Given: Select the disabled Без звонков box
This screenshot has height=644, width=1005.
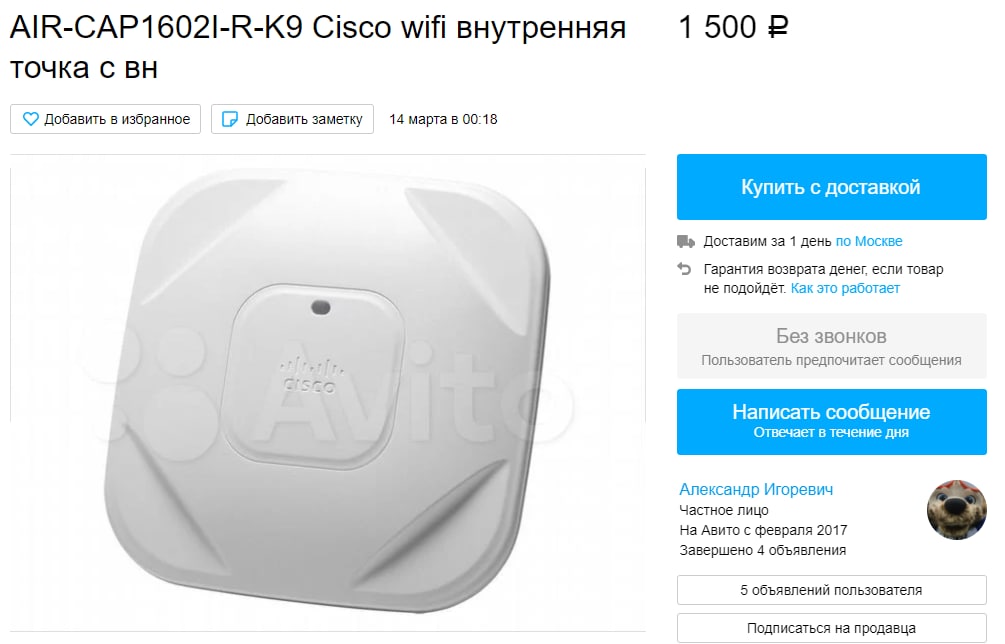Looking at the screenshot, I should tap(831, 346).
